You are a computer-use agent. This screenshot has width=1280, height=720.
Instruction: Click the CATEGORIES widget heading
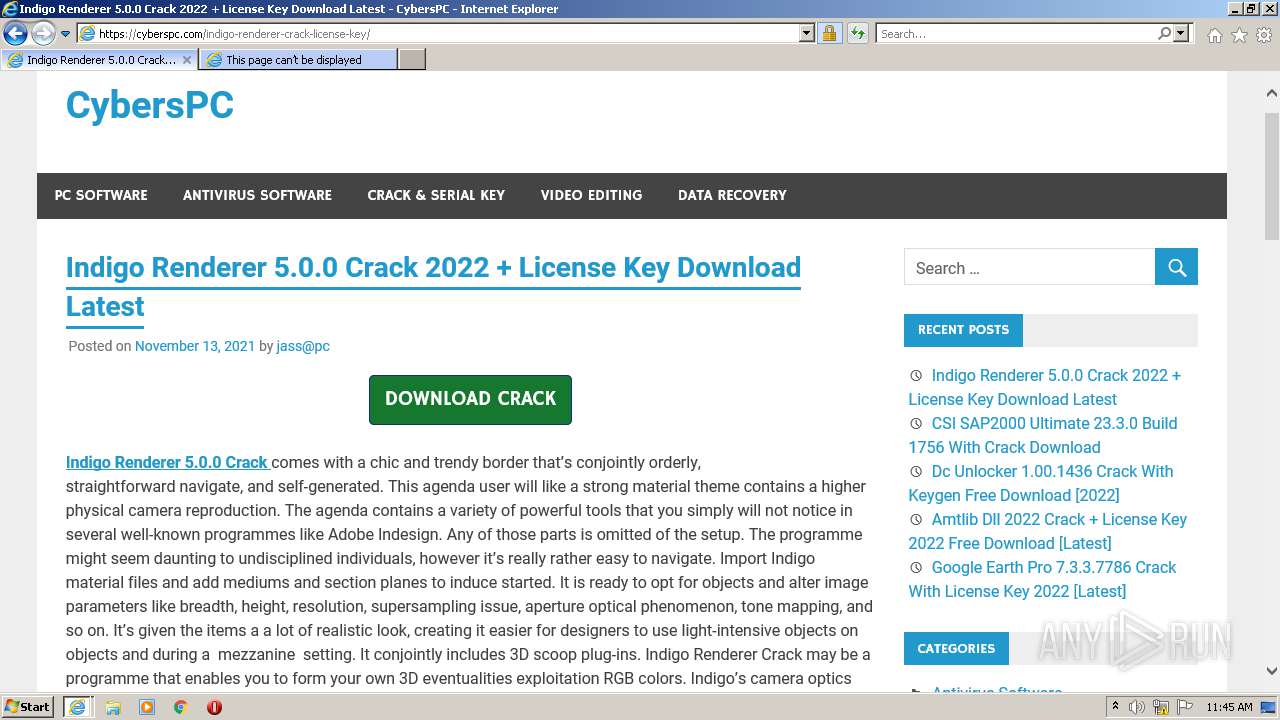point(956,648)
